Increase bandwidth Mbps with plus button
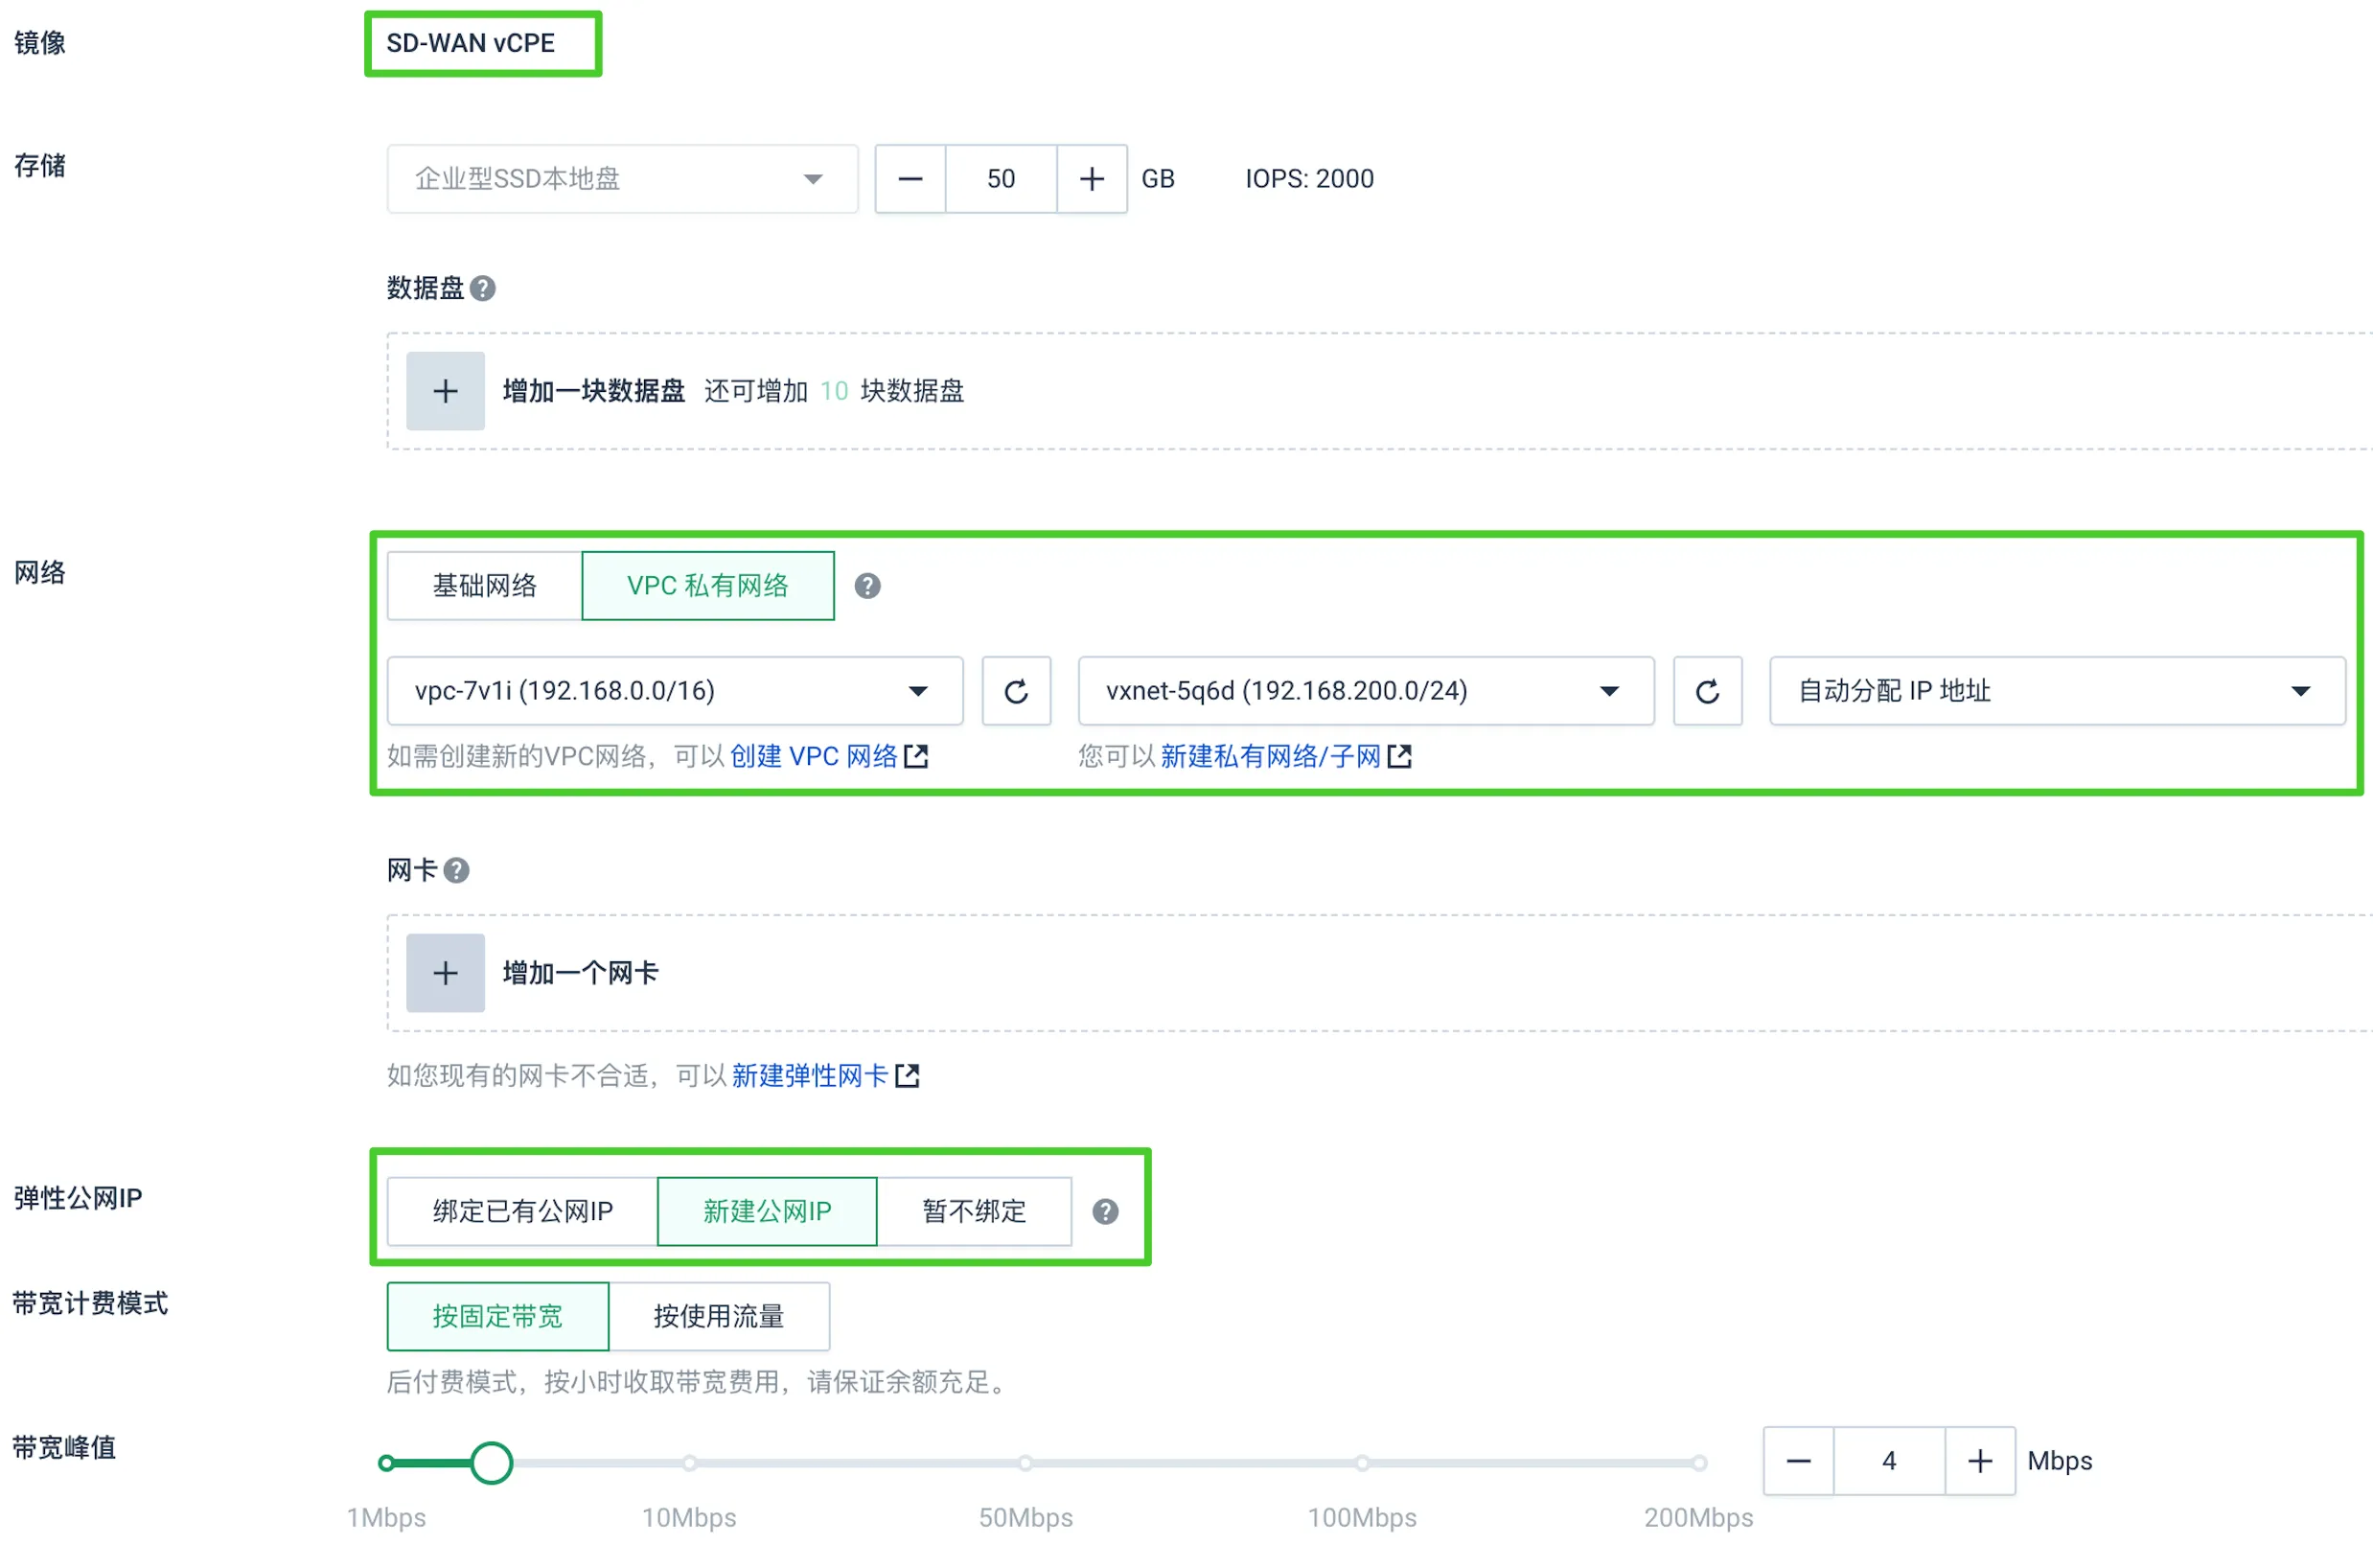2373x1568 pixels. (x=1981, y=1462)
